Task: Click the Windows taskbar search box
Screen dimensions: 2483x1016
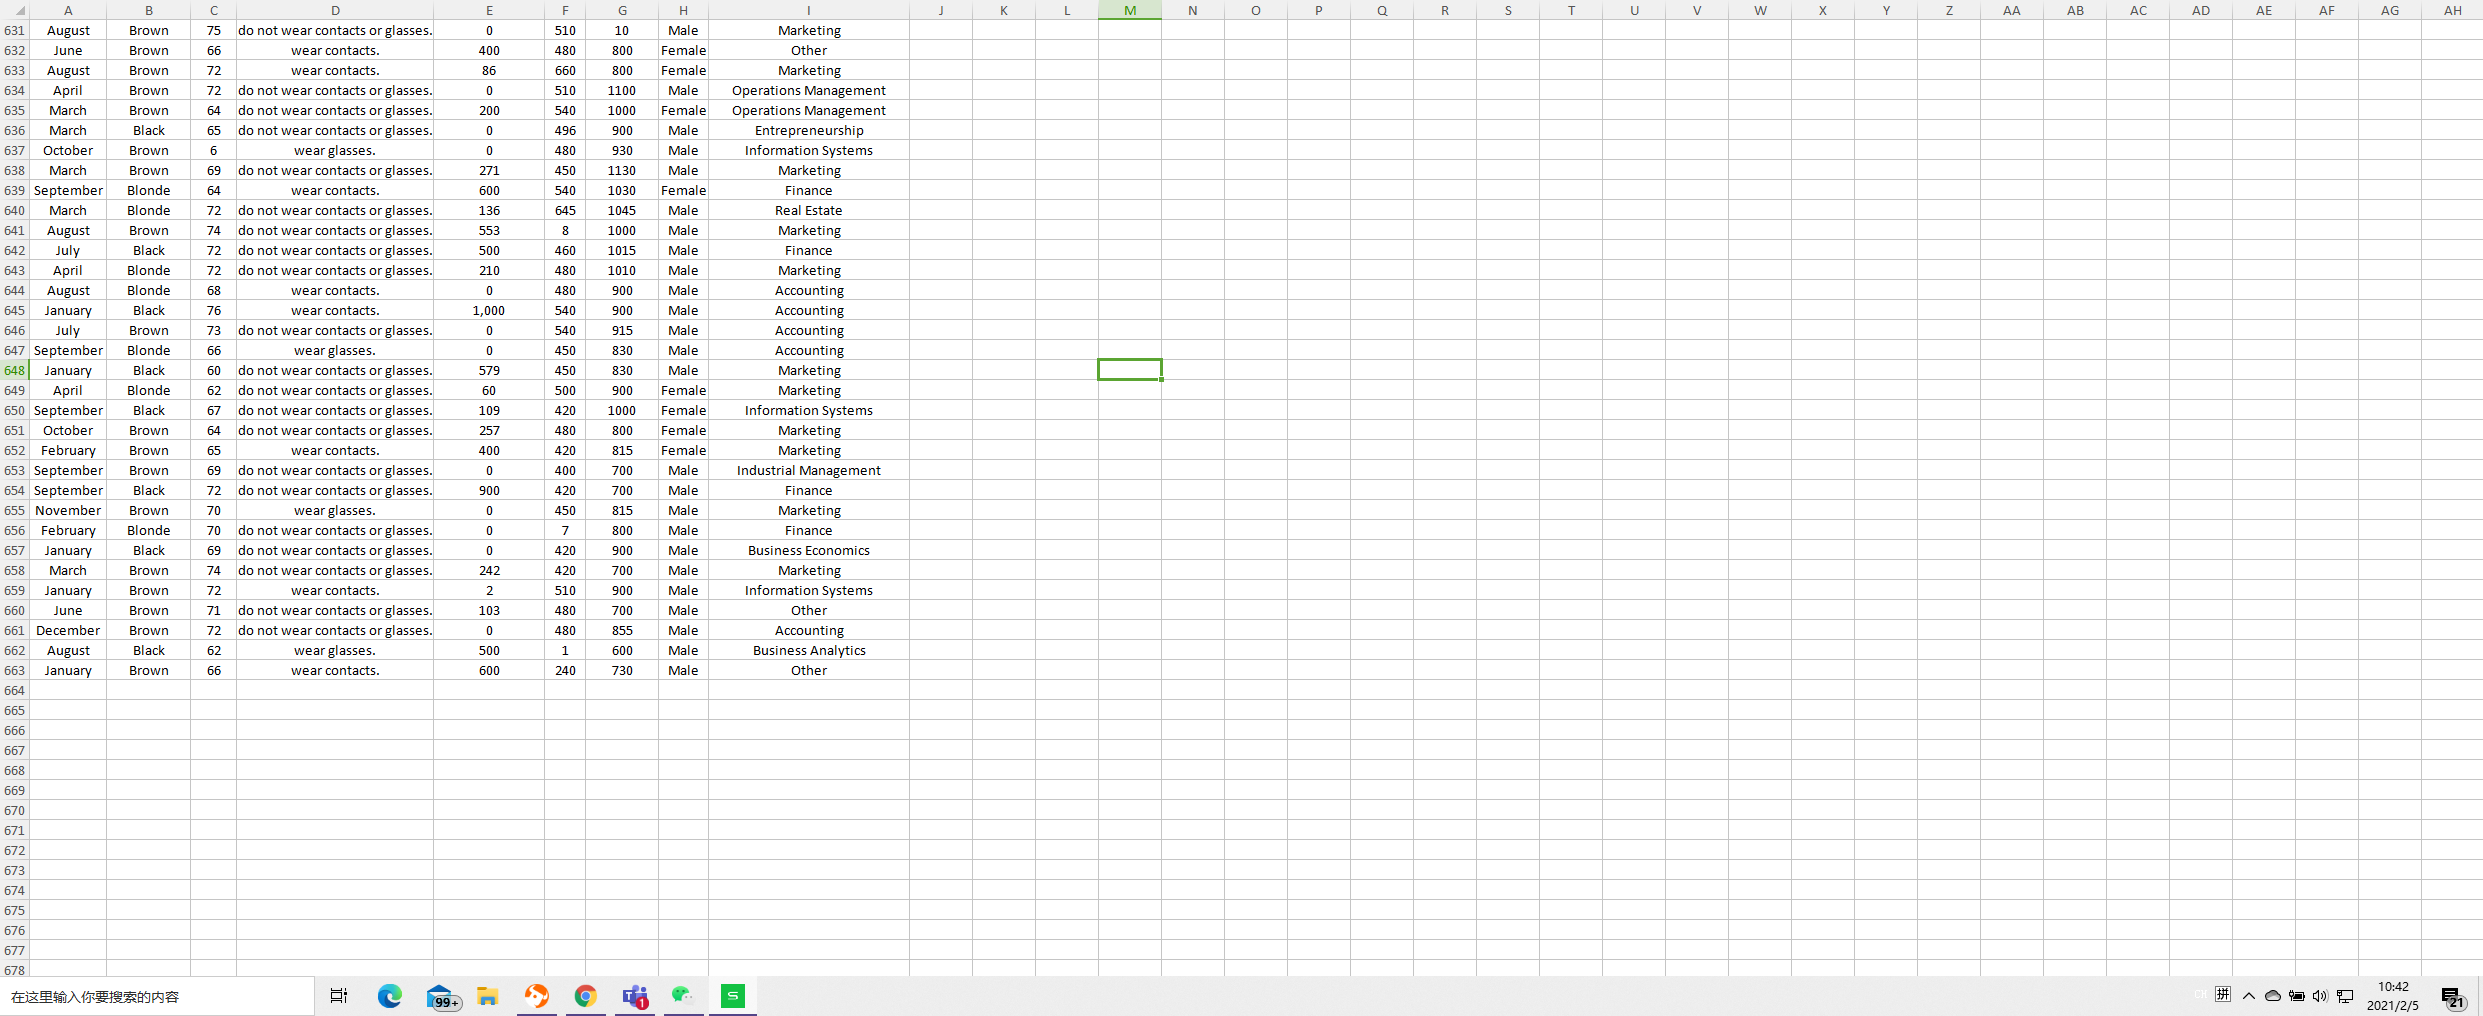Action: 157,996
